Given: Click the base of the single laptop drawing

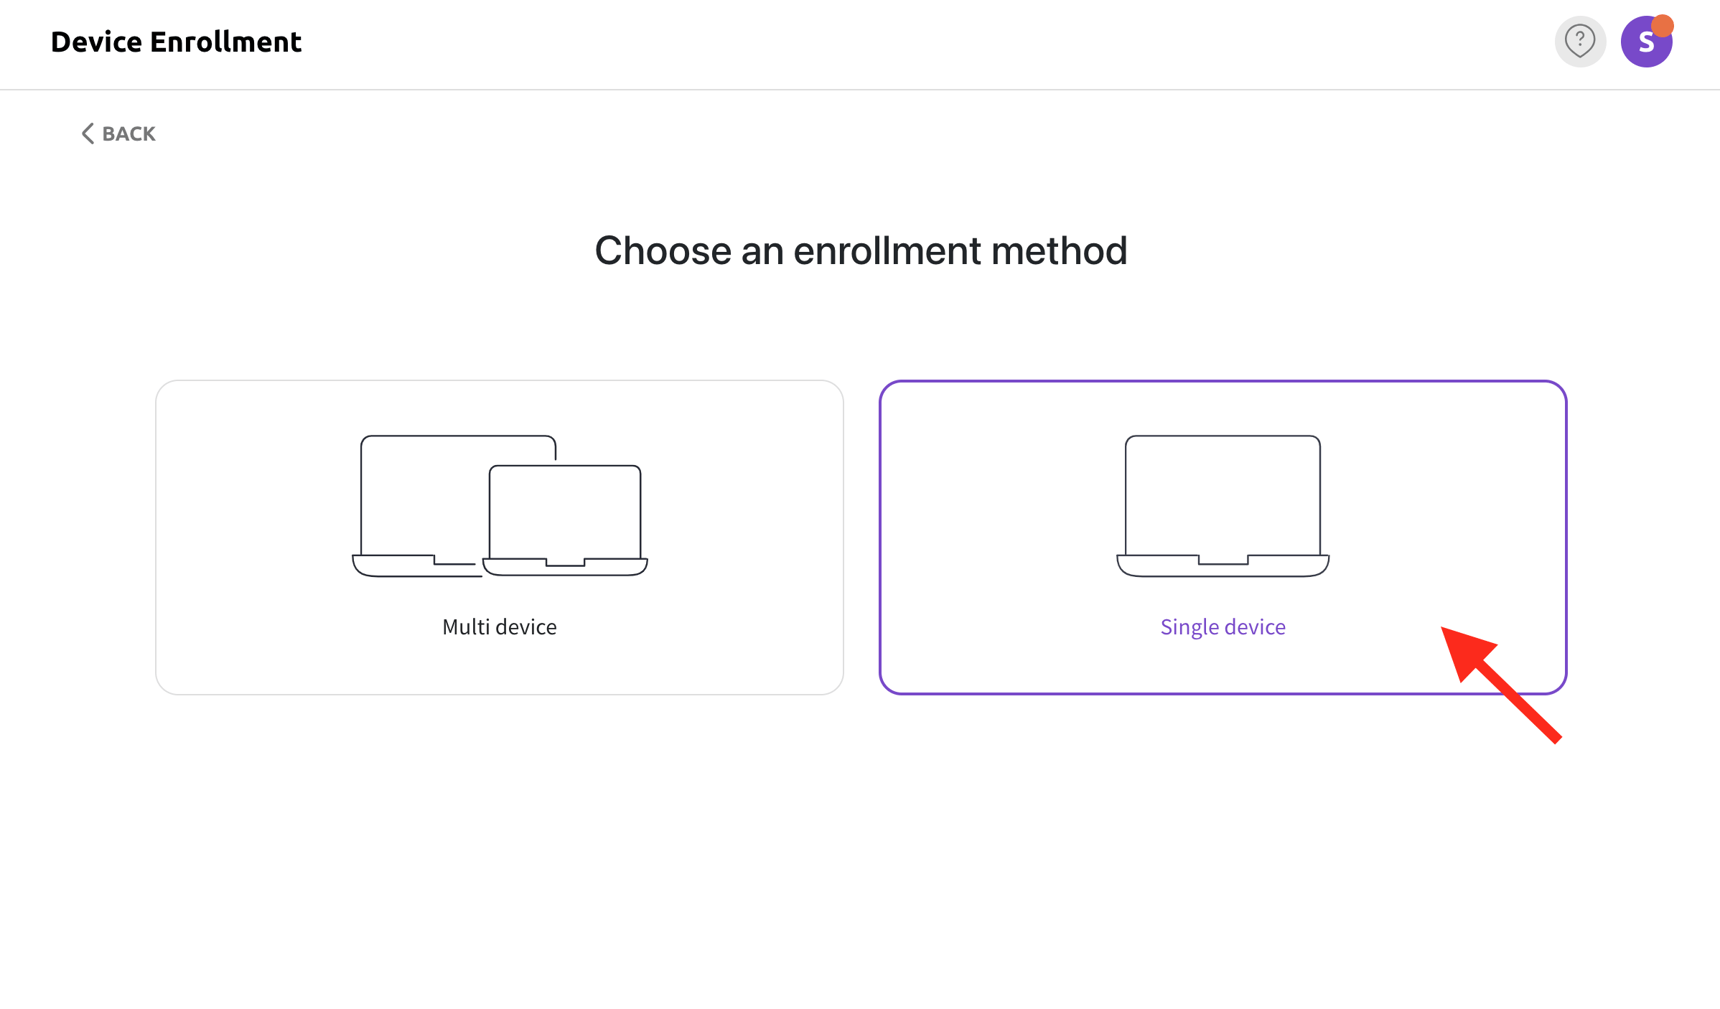Looking at the screenshot, I should pos(1222,568).
